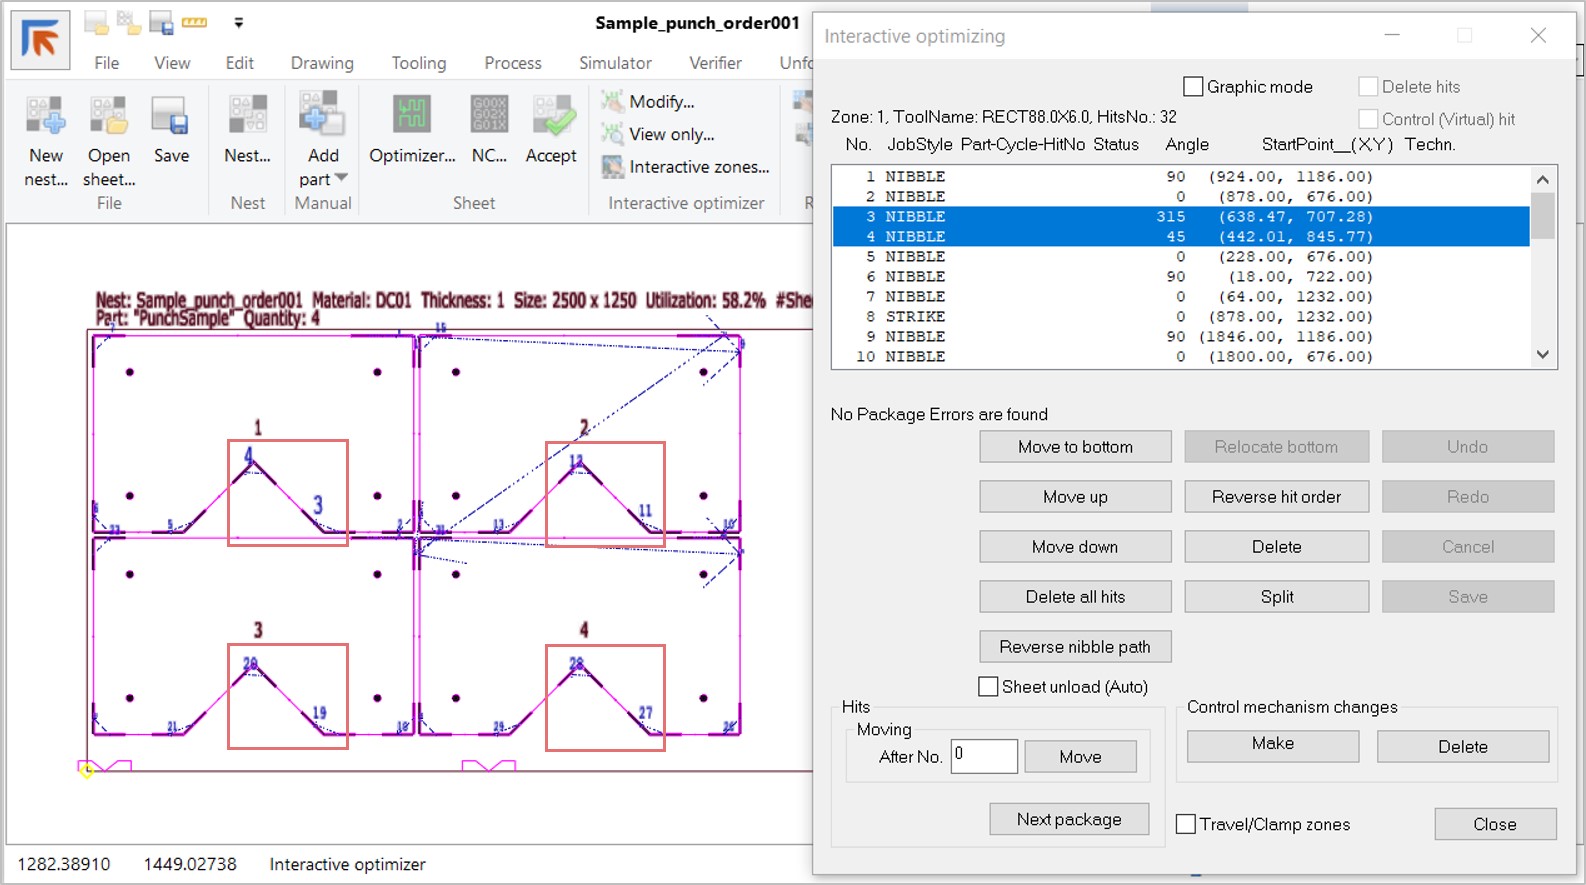Click the Save icon in ribbon
The image size is (1586, 885).
[x=171, y=117]
